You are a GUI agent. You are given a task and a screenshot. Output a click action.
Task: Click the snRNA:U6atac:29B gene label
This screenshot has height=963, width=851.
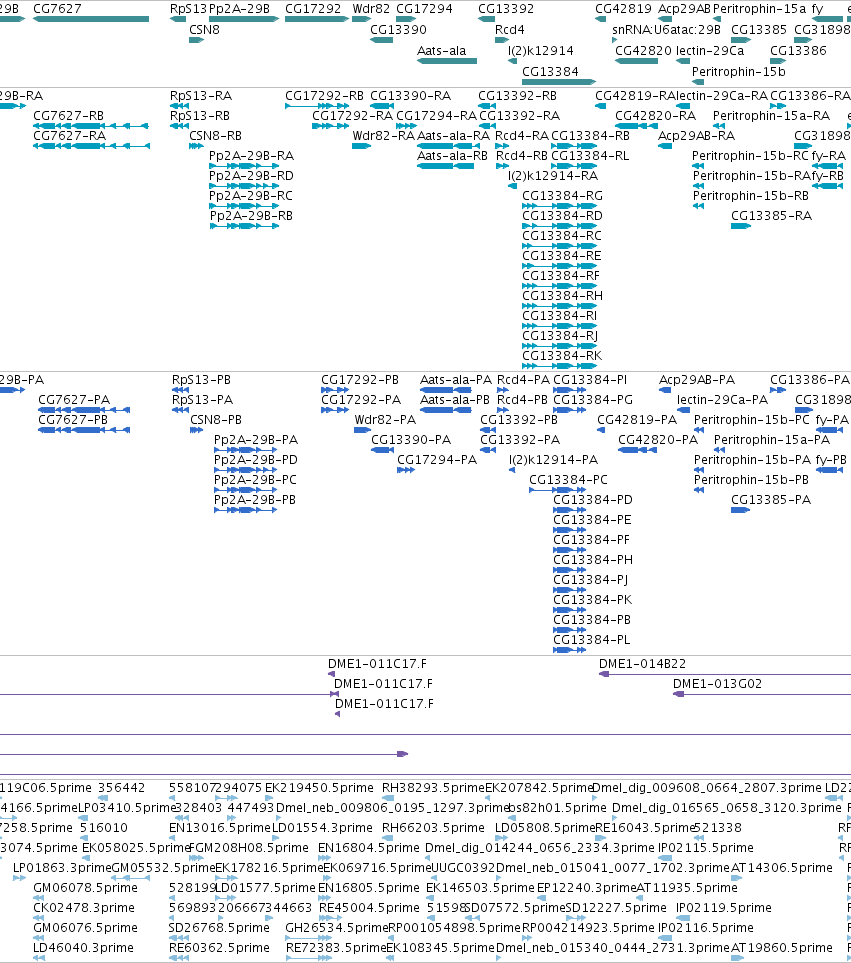pos(667,30)
